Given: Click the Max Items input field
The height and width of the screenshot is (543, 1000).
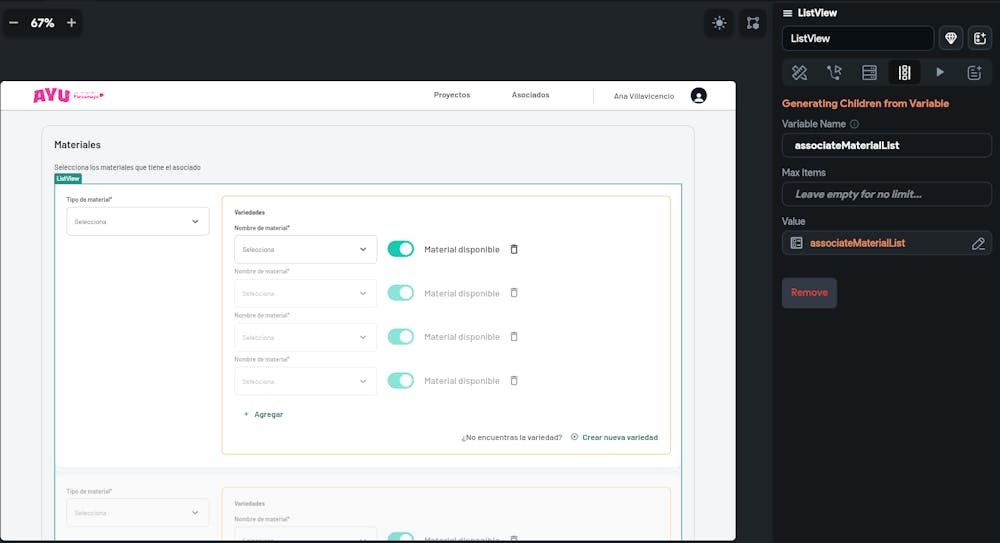Looking at the screenshot, I should click(x=886, y=194).
